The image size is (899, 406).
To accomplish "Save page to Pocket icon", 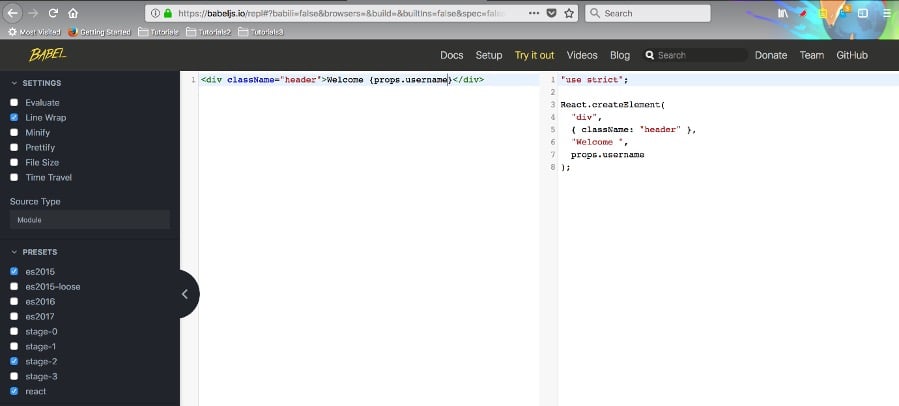I will click(551, 13).
